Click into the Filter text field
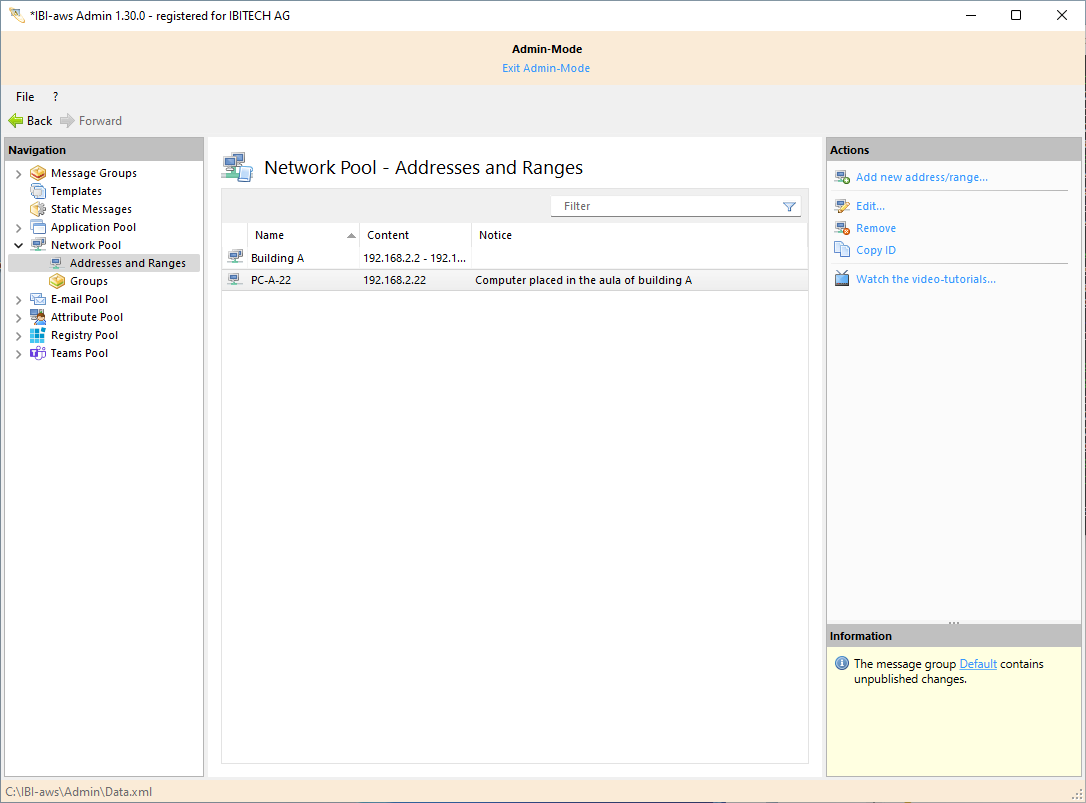The width and height of the screenshot is (1086, 803). (665, 206)
